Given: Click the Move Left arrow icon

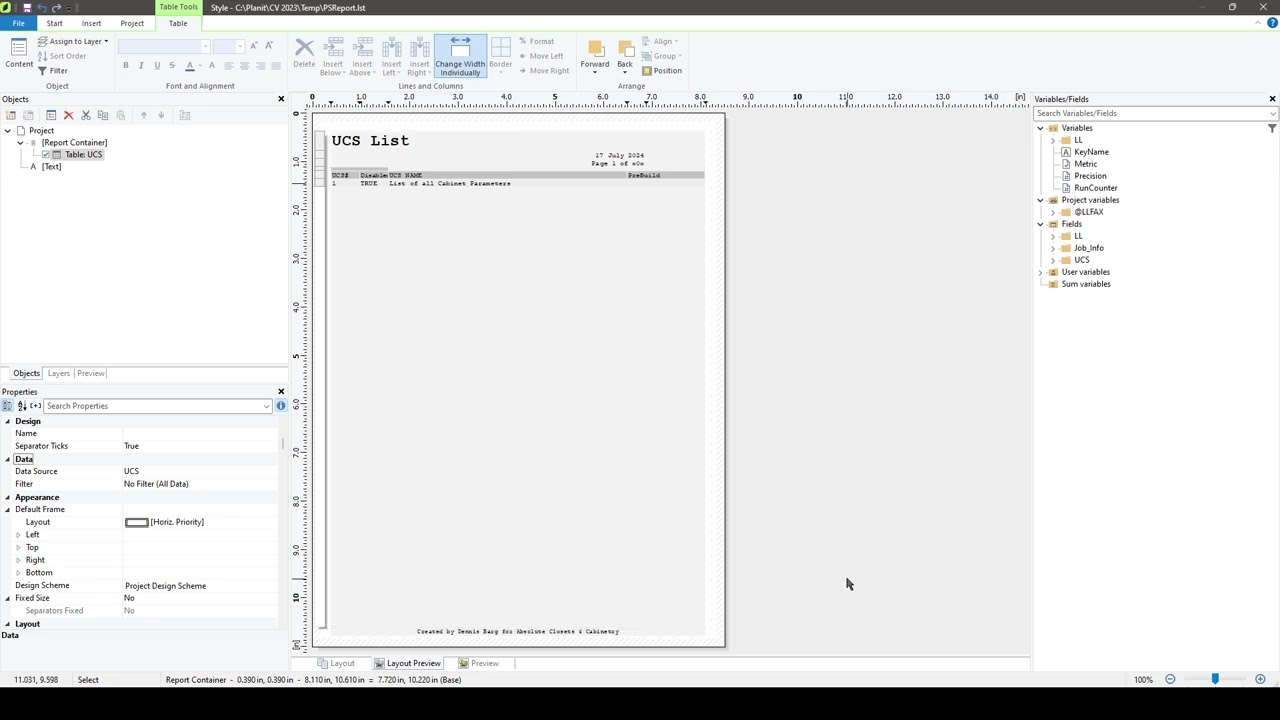Looking at the screenshot, I should (x=522, y=56).
